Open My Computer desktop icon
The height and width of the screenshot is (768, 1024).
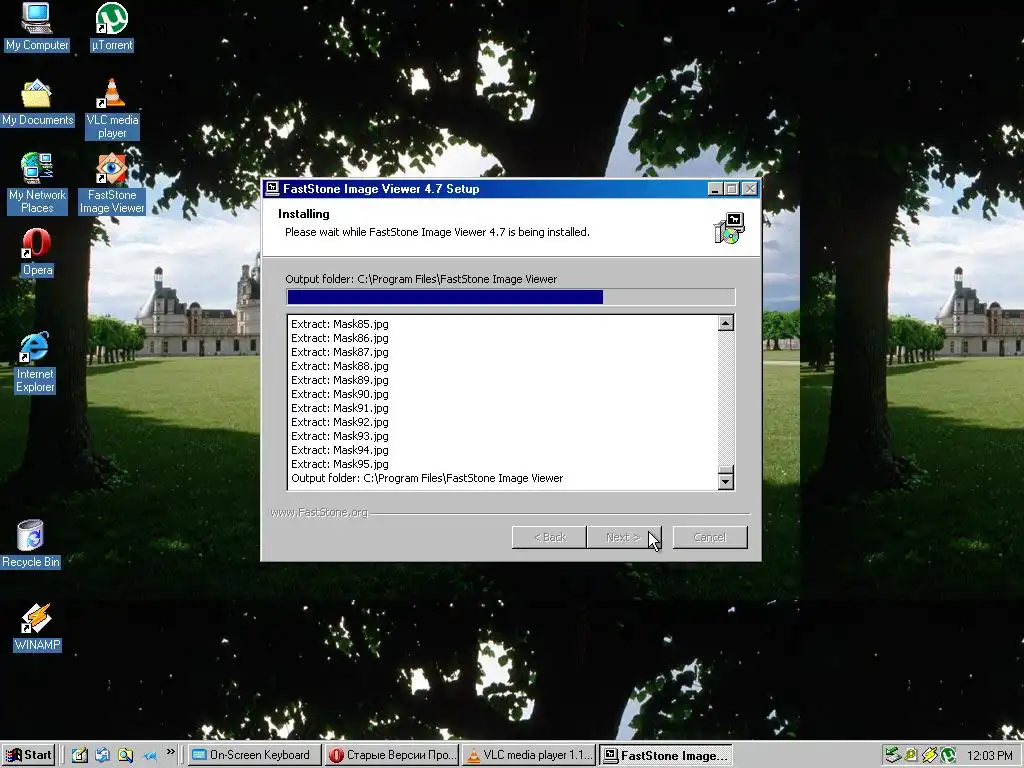[x=37, y=27]
